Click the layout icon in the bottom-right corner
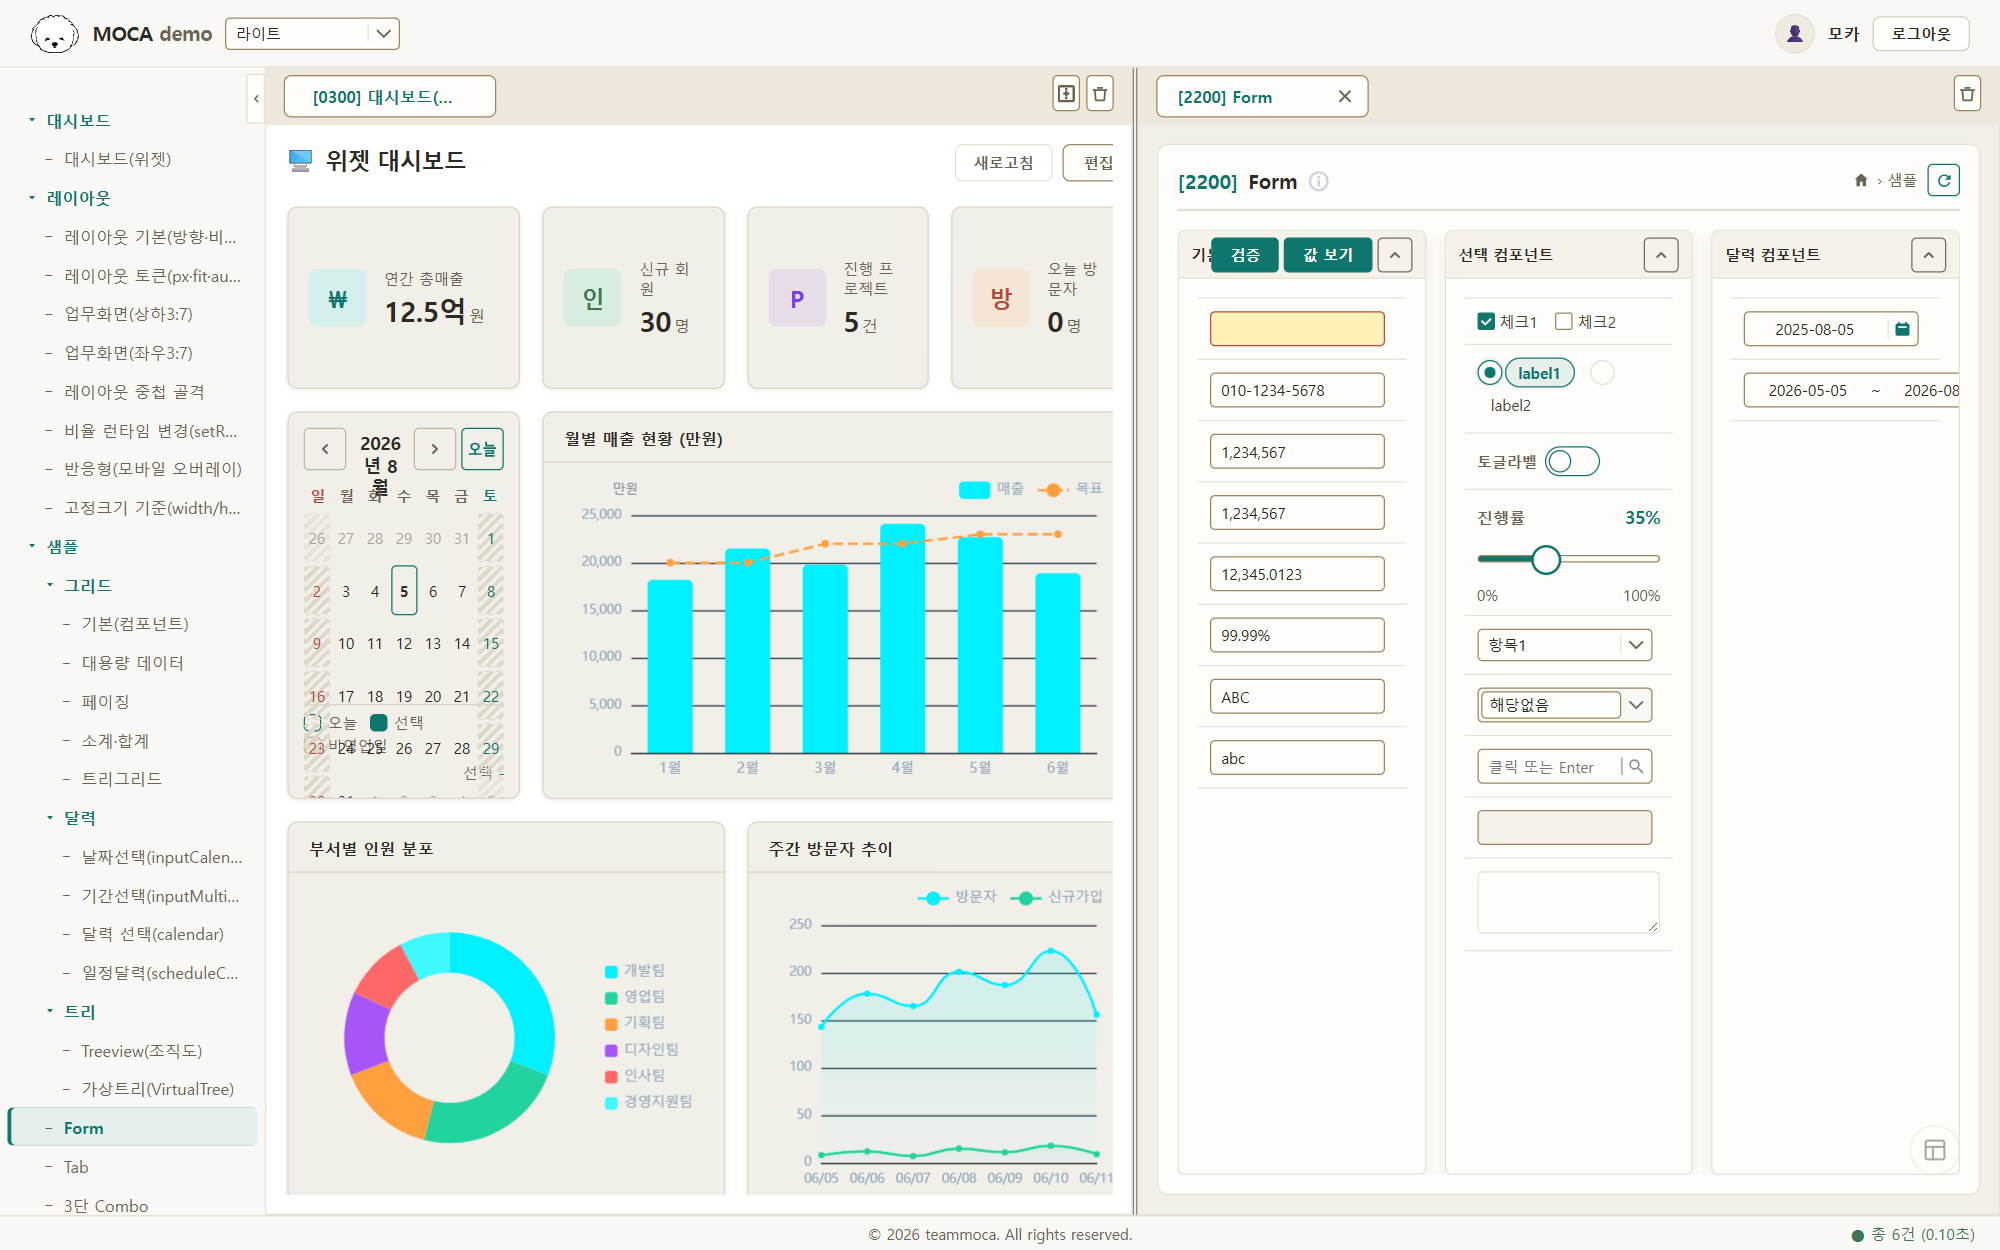 coord(1935,1150)
